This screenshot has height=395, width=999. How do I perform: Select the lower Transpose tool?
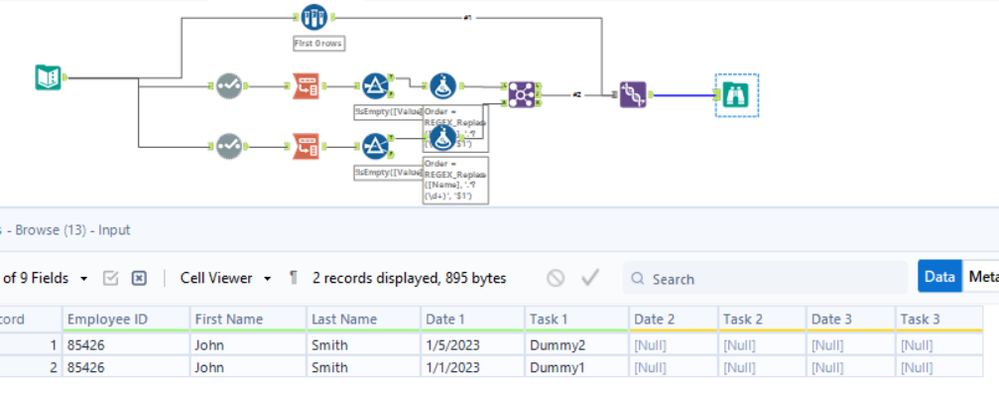305,146
